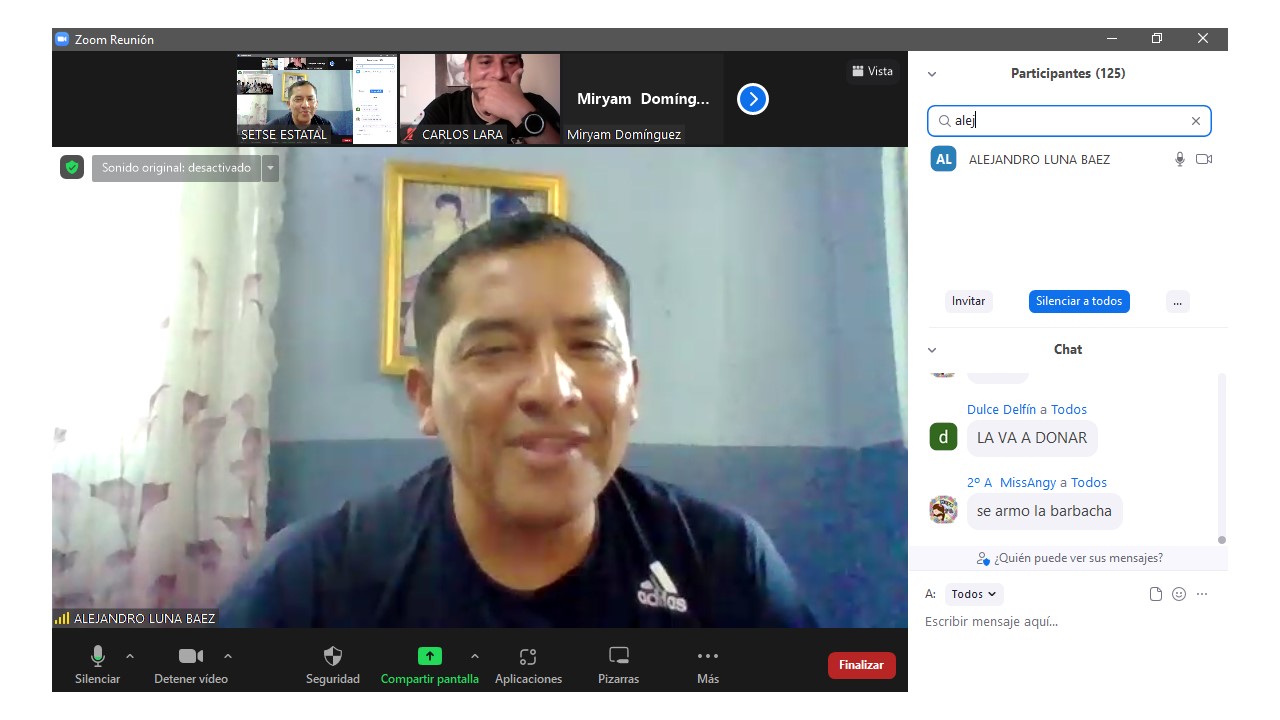Open the participants panel ... more options
Viewport: 1280px width, 720px height.
coord(1177,301)
